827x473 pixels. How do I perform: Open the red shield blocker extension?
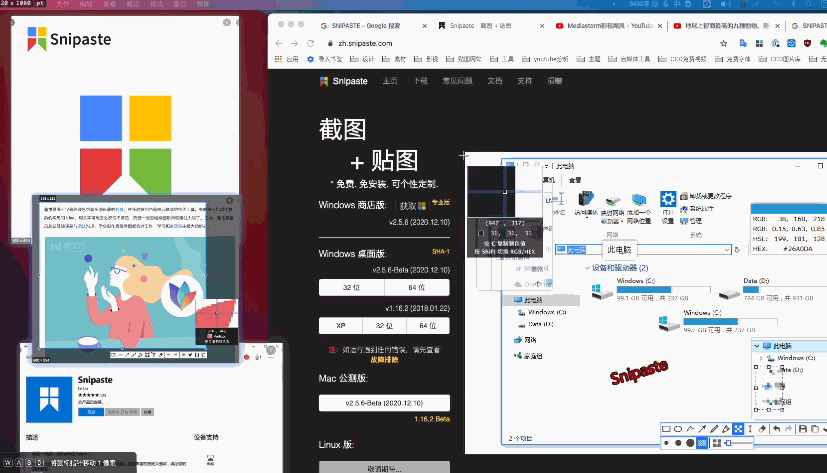[x=807, y=43]
